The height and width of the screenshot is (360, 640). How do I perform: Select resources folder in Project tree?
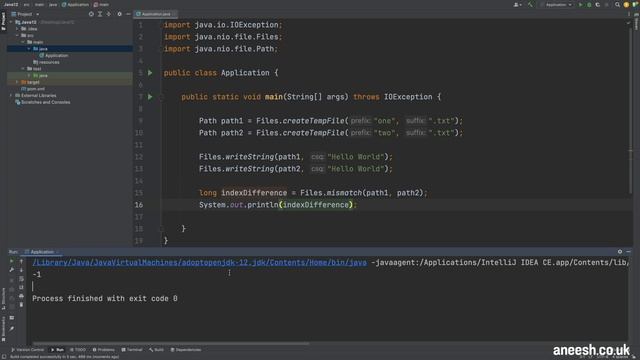46,62
